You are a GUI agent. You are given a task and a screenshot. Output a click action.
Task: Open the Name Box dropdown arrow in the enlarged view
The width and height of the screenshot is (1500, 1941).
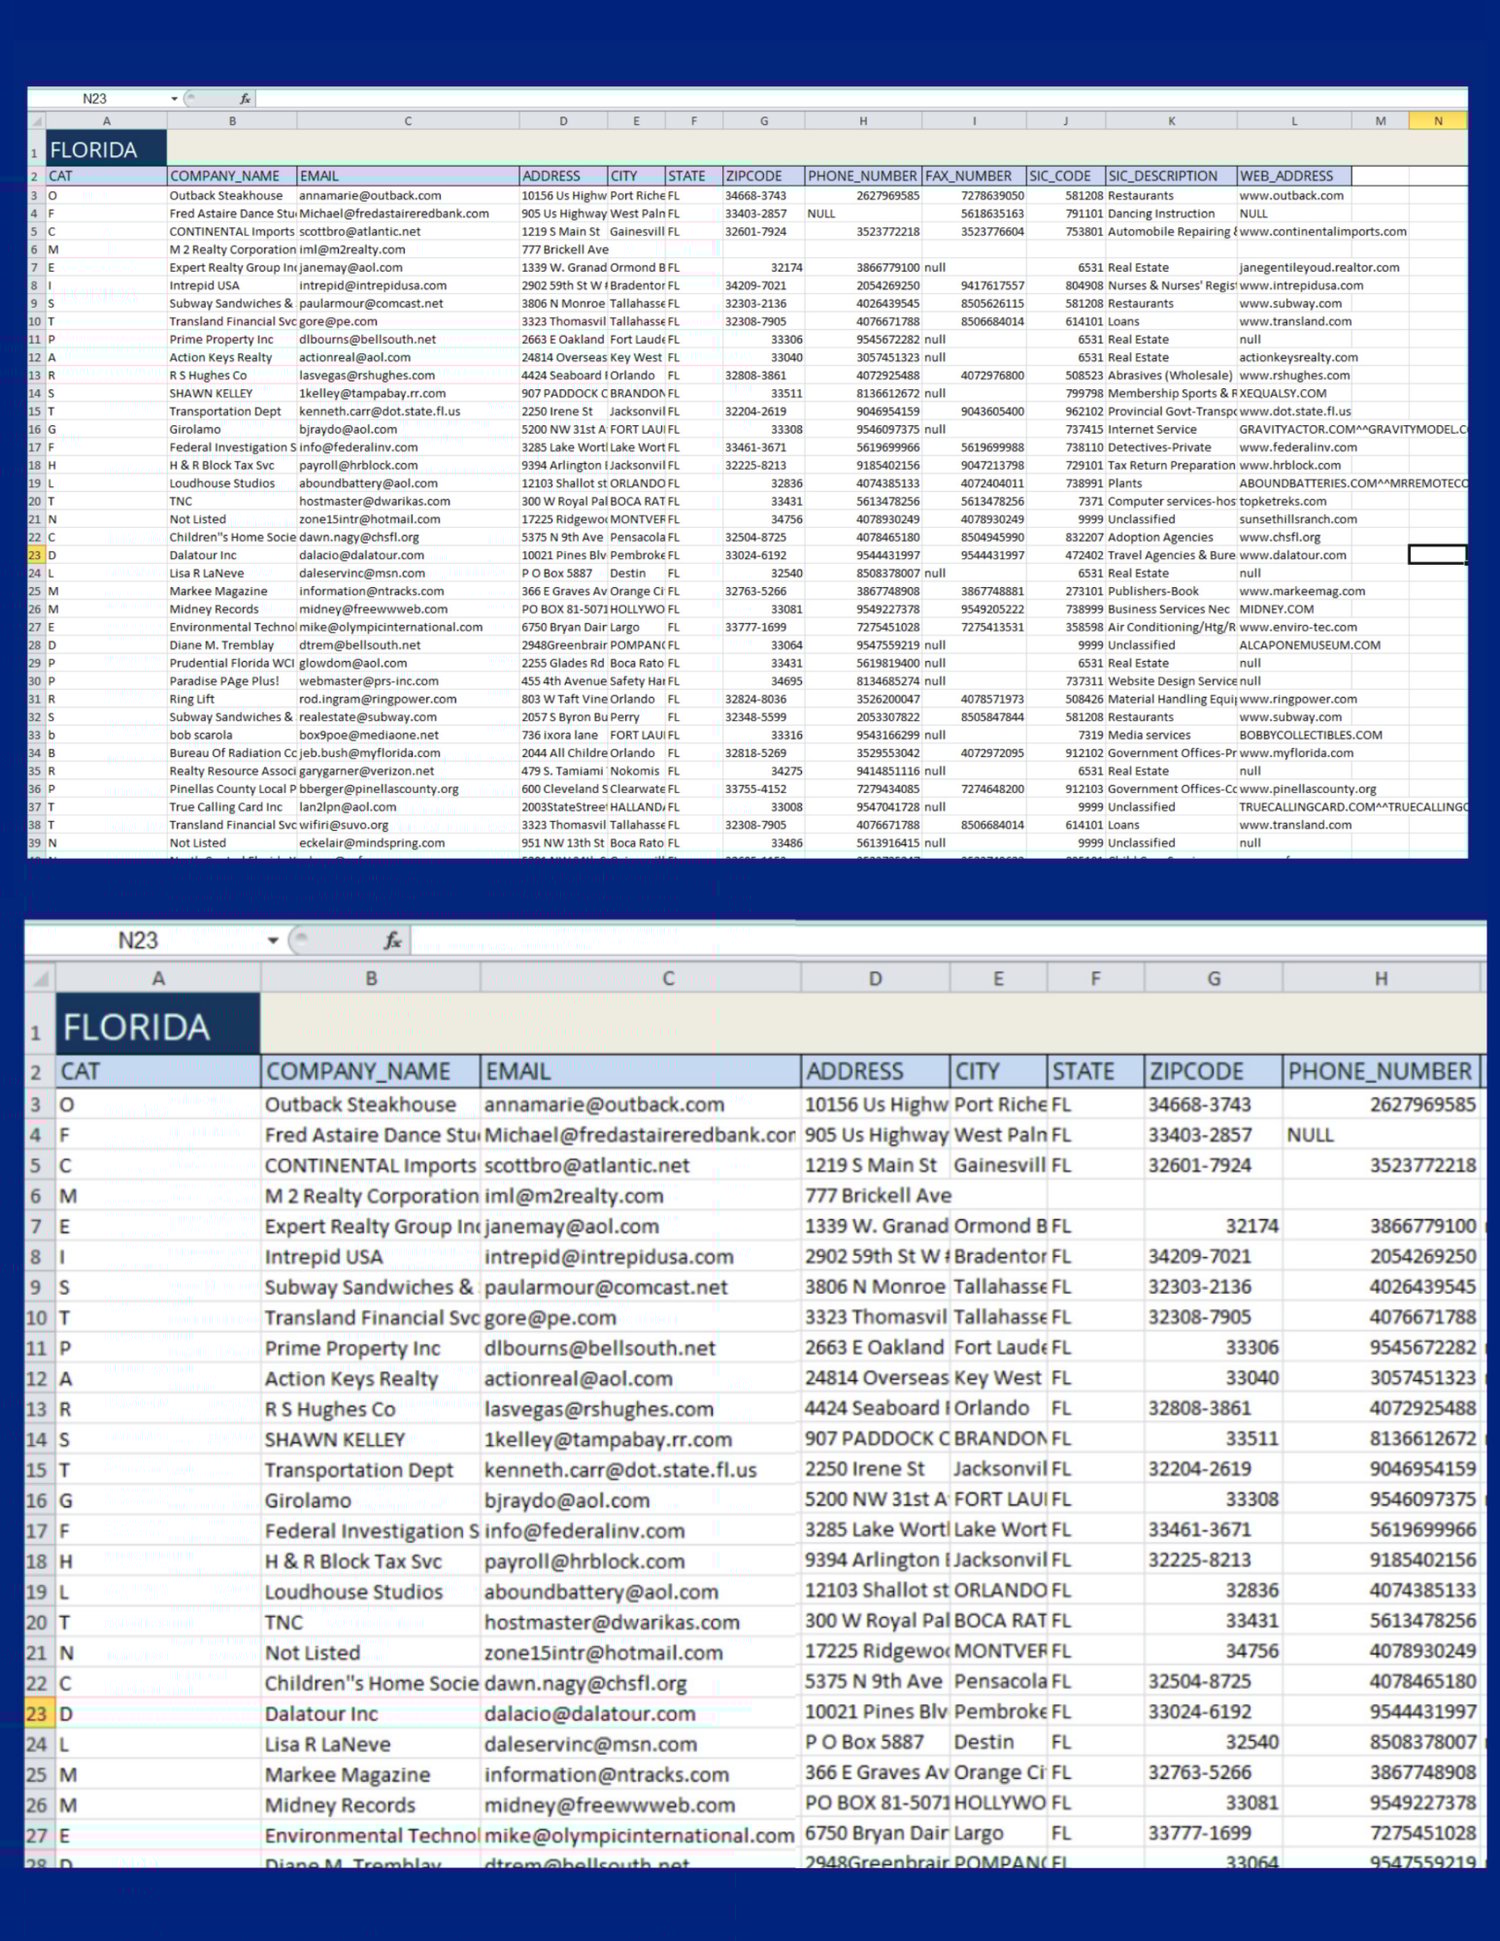pos(272,940)
